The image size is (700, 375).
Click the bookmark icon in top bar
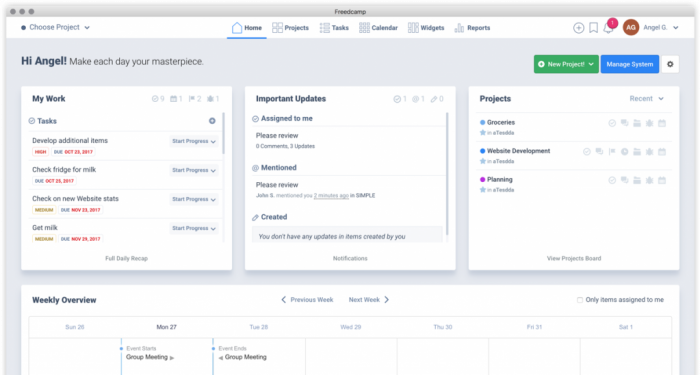click(593, 28)
